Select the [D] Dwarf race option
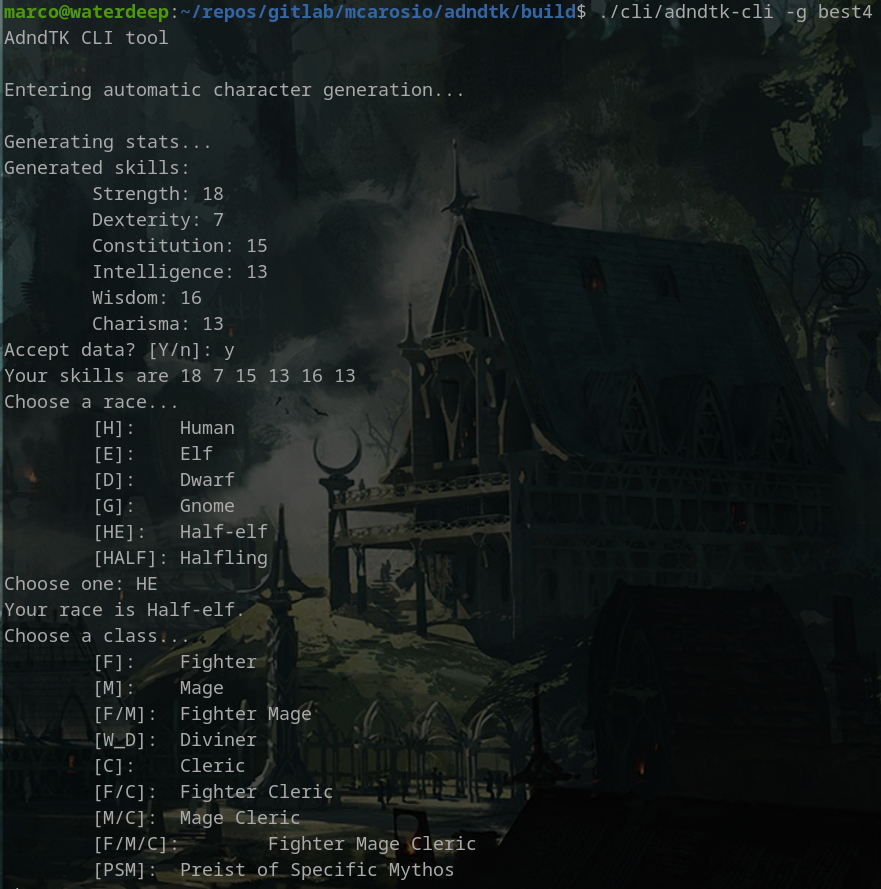The height and width of the screenshot is (889, 881). [x=163, y=480]
